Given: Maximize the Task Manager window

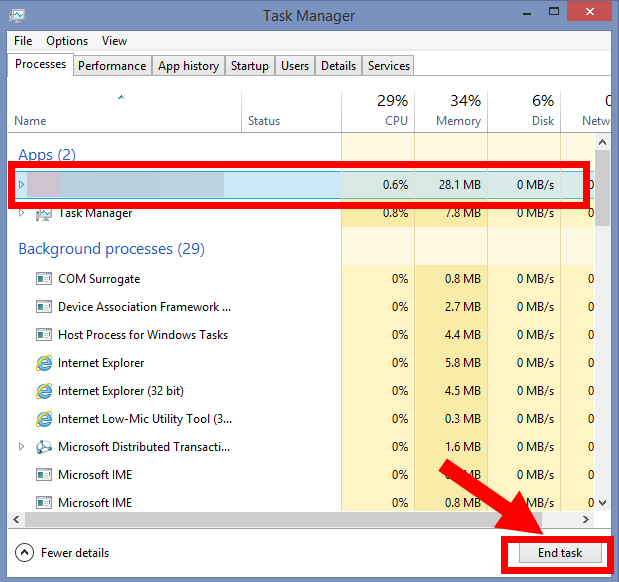Looking at the screenshot, I should pos(554,11).
